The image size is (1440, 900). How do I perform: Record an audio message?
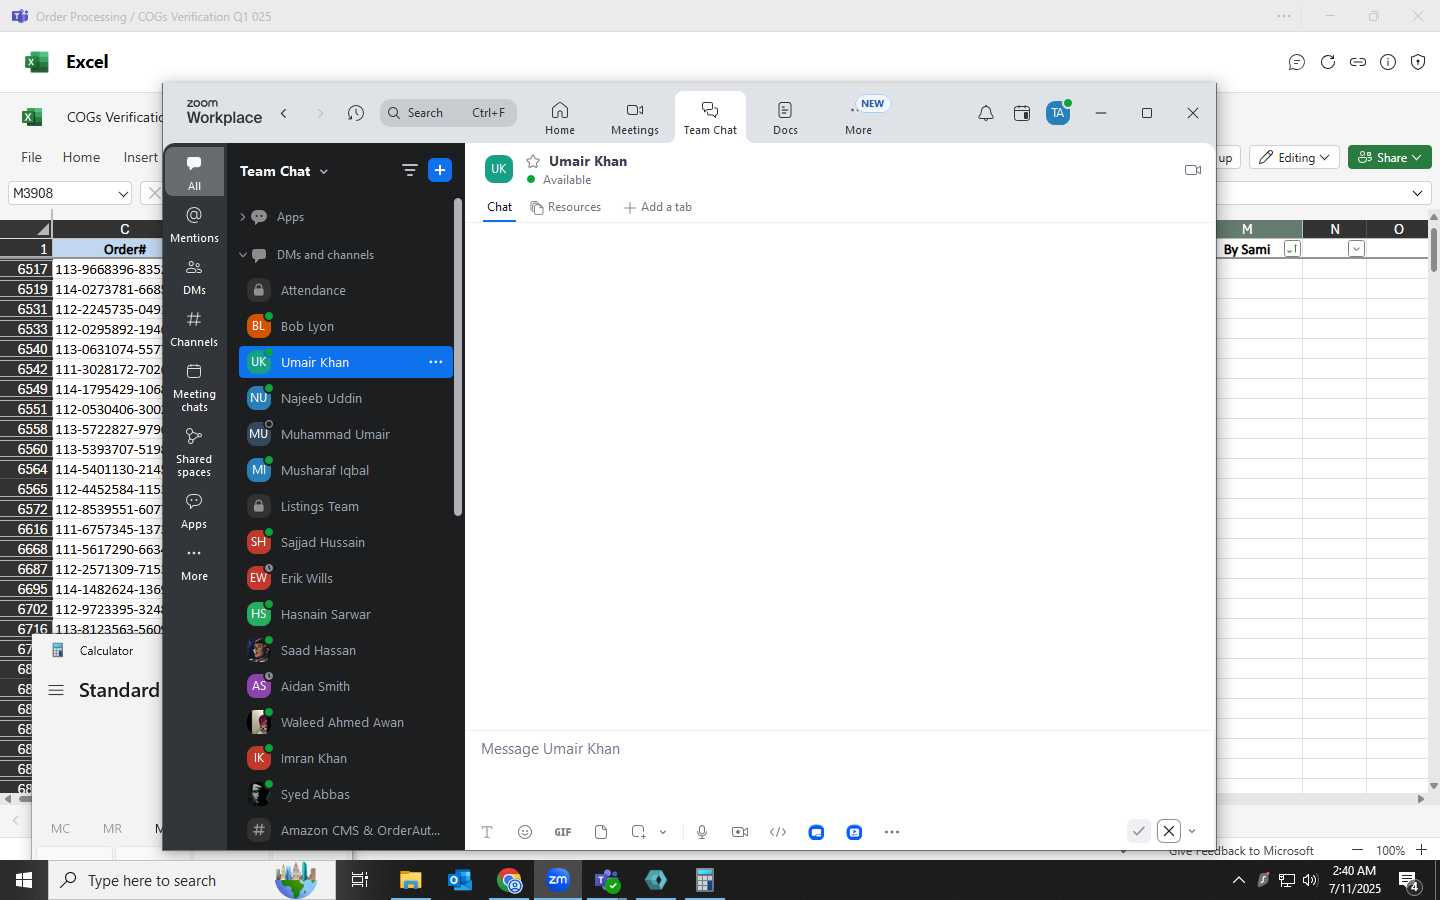coord(702,832)
